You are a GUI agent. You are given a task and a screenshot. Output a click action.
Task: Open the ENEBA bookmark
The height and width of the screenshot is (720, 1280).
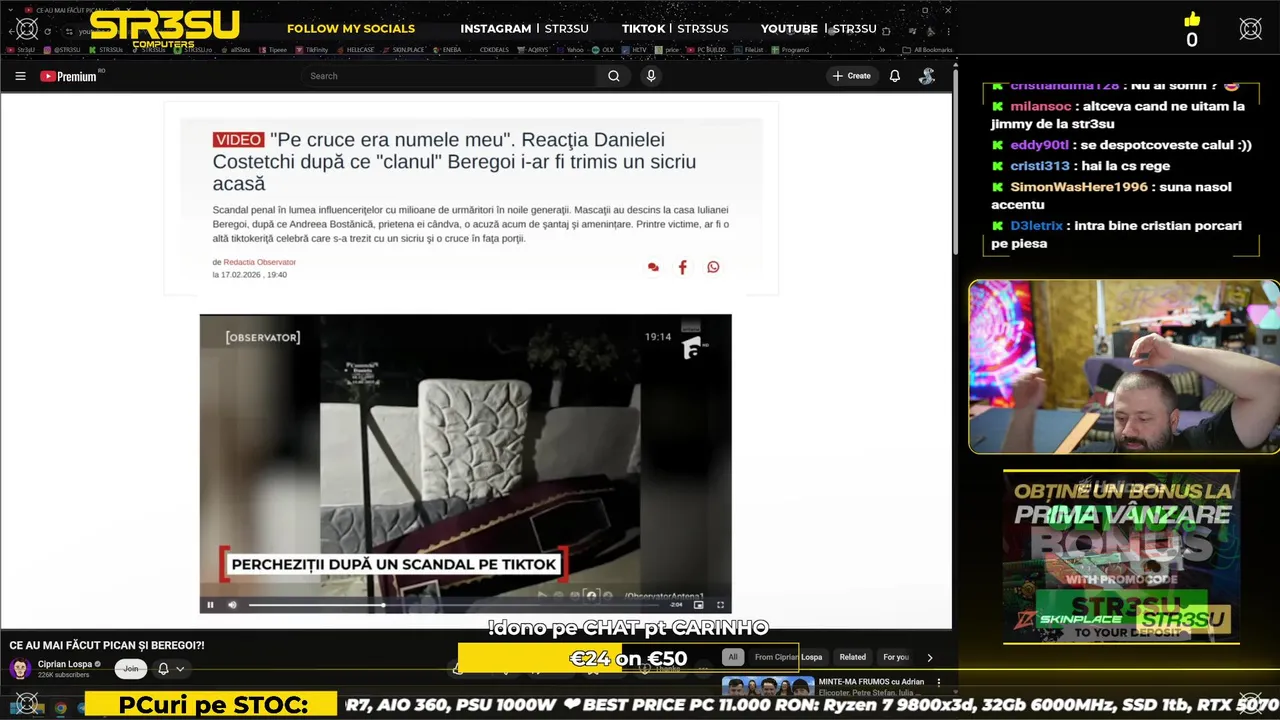point(448,49)
